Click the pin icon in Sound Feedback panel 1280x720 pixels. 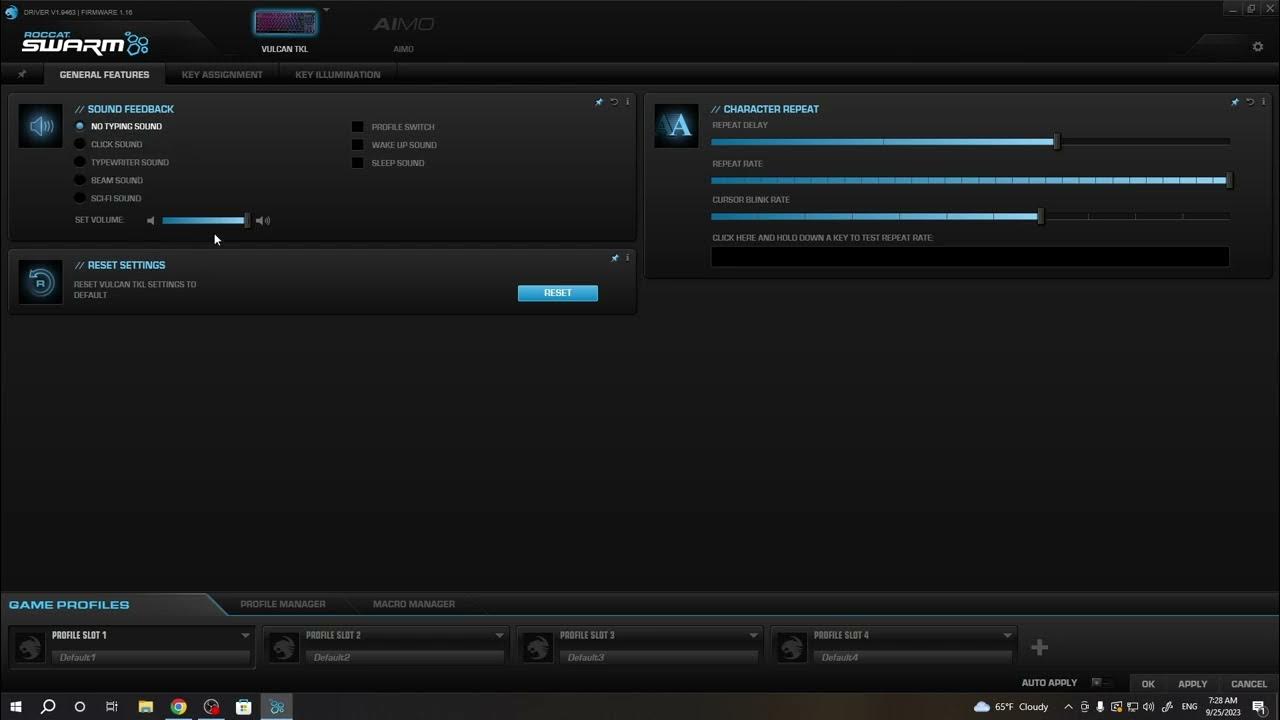click(x=599, y=102)
